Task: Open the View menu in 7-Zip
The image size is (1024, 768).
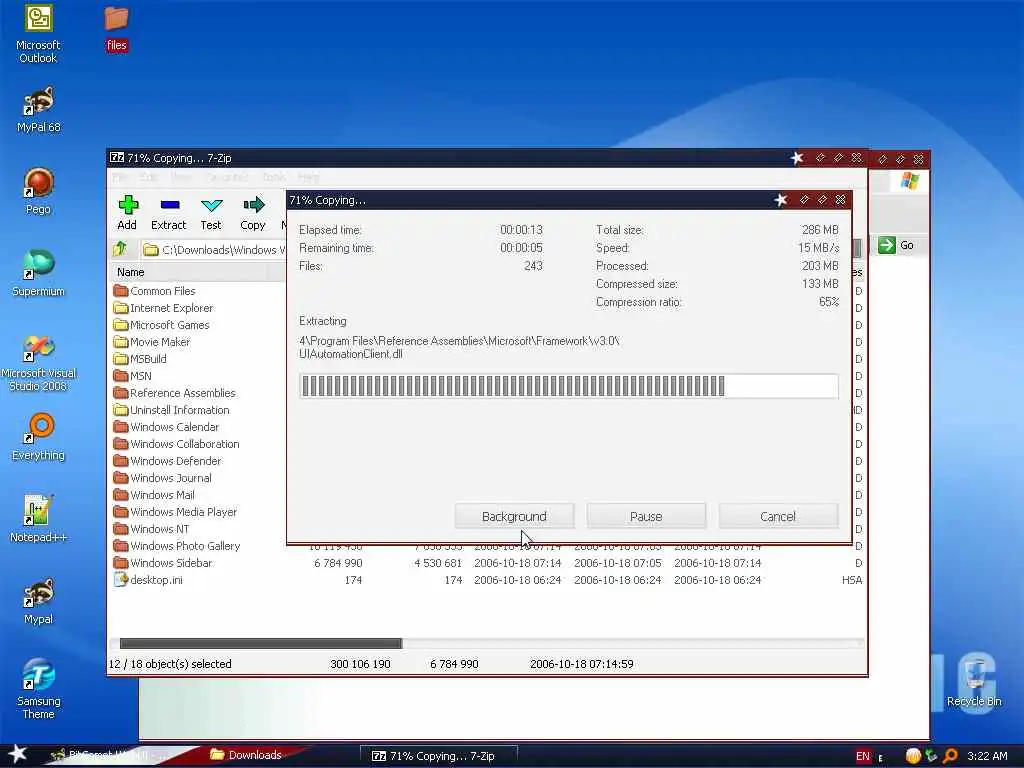Action: (x=182, y=177)
